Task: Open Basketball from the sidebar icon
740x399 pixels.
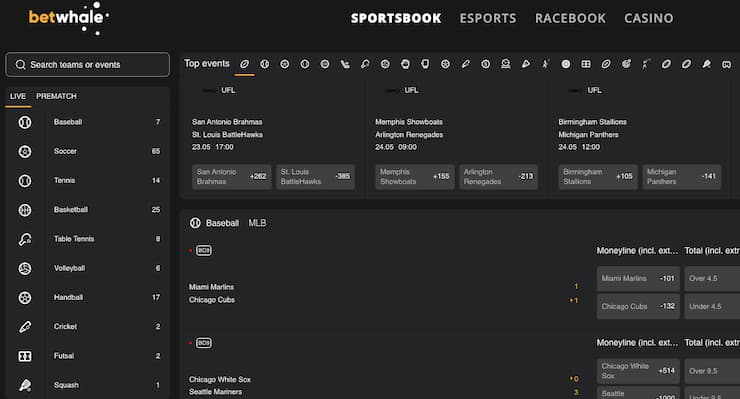Action: pos(25,210)
